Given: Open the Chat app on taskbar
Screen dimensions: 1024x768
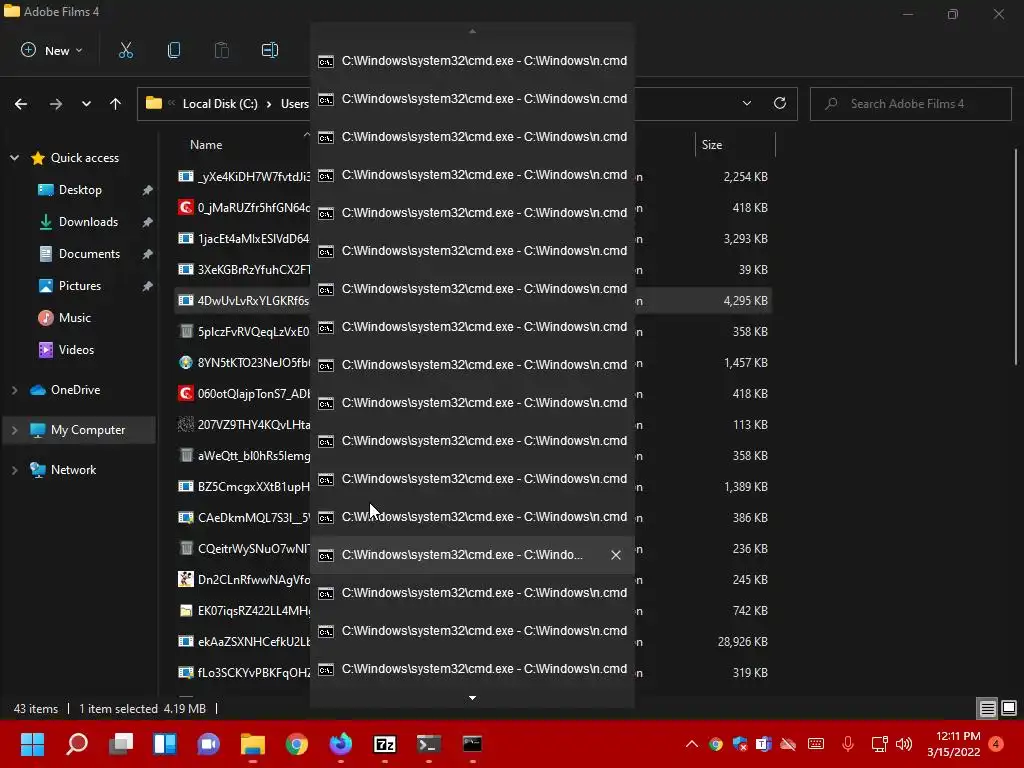Looking at the screenshot, I should point(208,744).
